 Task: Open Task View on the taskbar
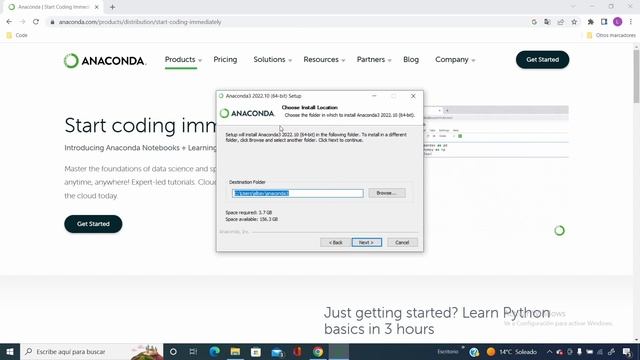[193, 351]
